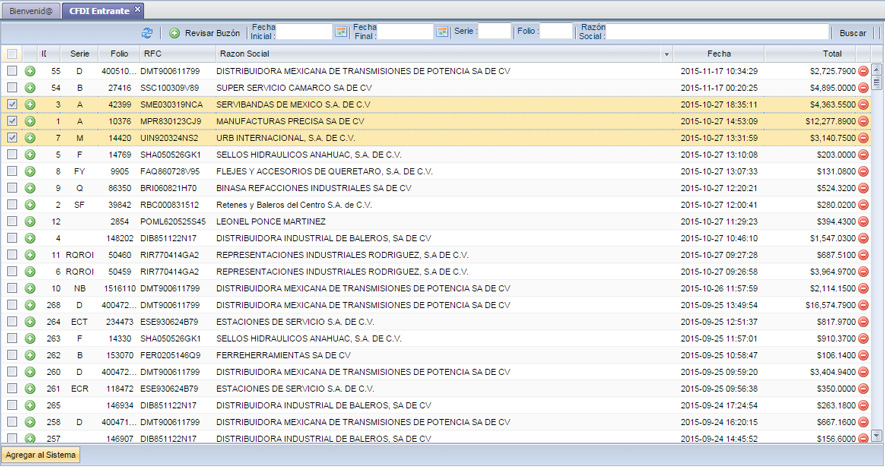
Task: Check the BINASA REFACCIONES INDUSTRIALES row
Action: click(12, 188)
